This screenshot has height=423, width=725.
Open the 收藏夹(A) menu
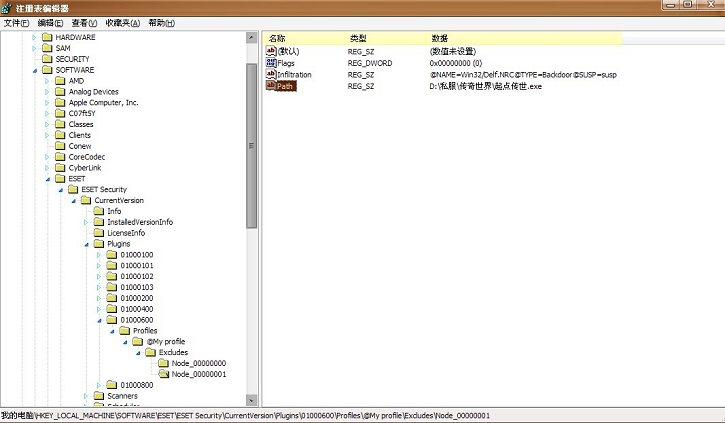[123, 23]
